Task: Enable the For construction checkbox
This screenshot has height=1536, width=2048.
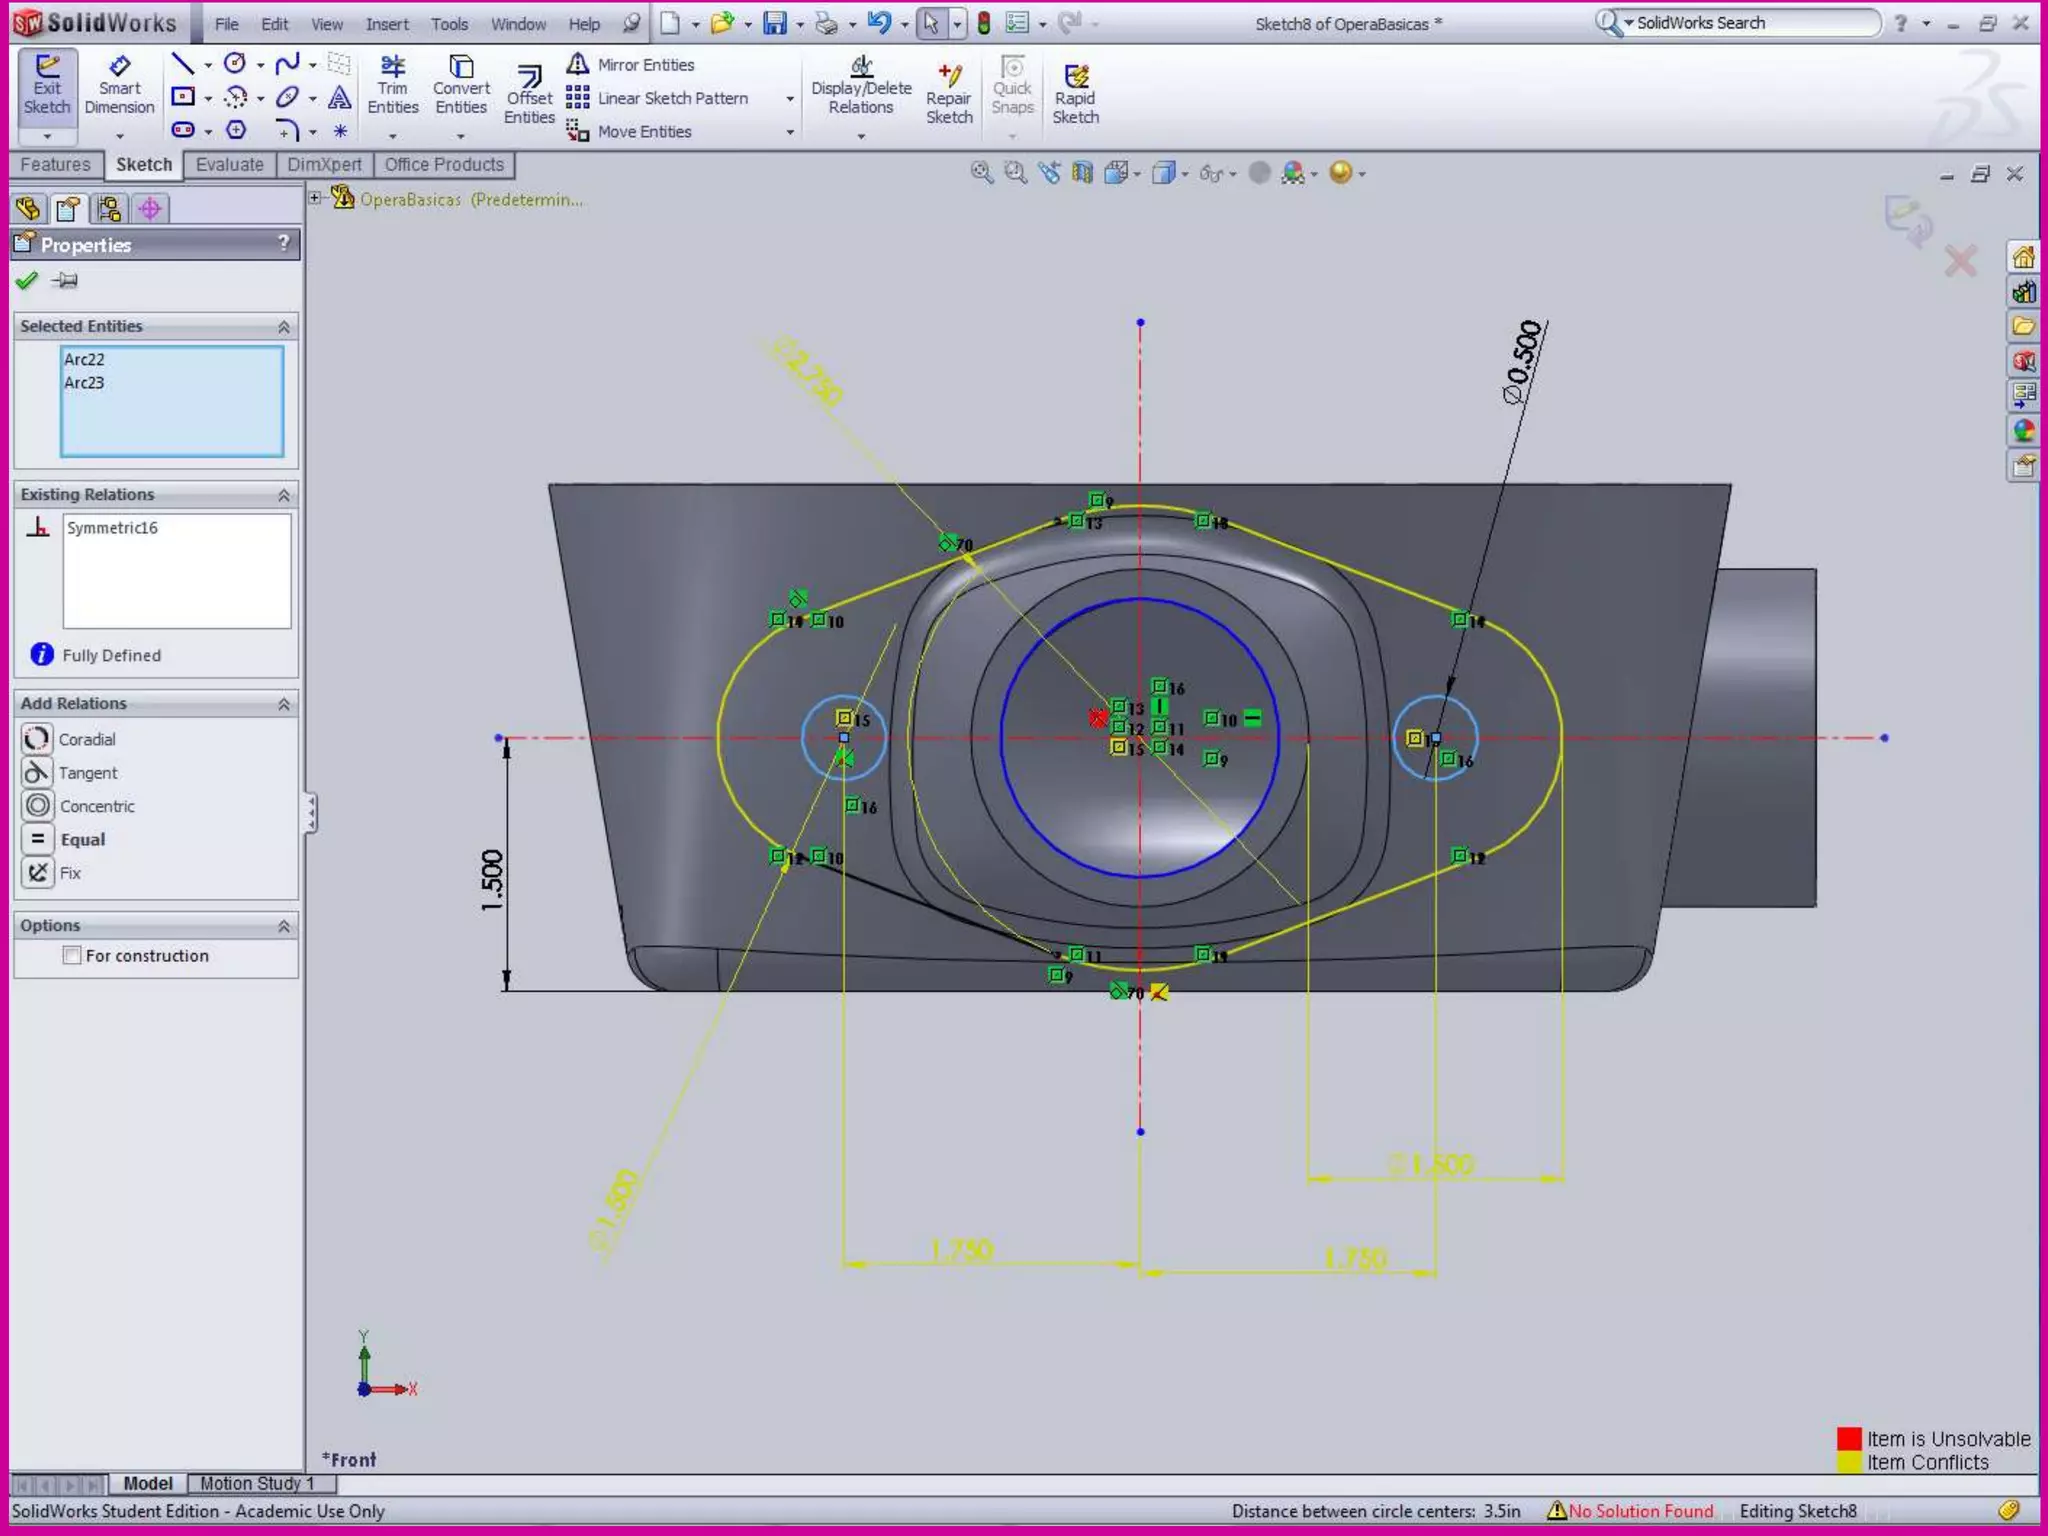Action: [x=72, y=955]
